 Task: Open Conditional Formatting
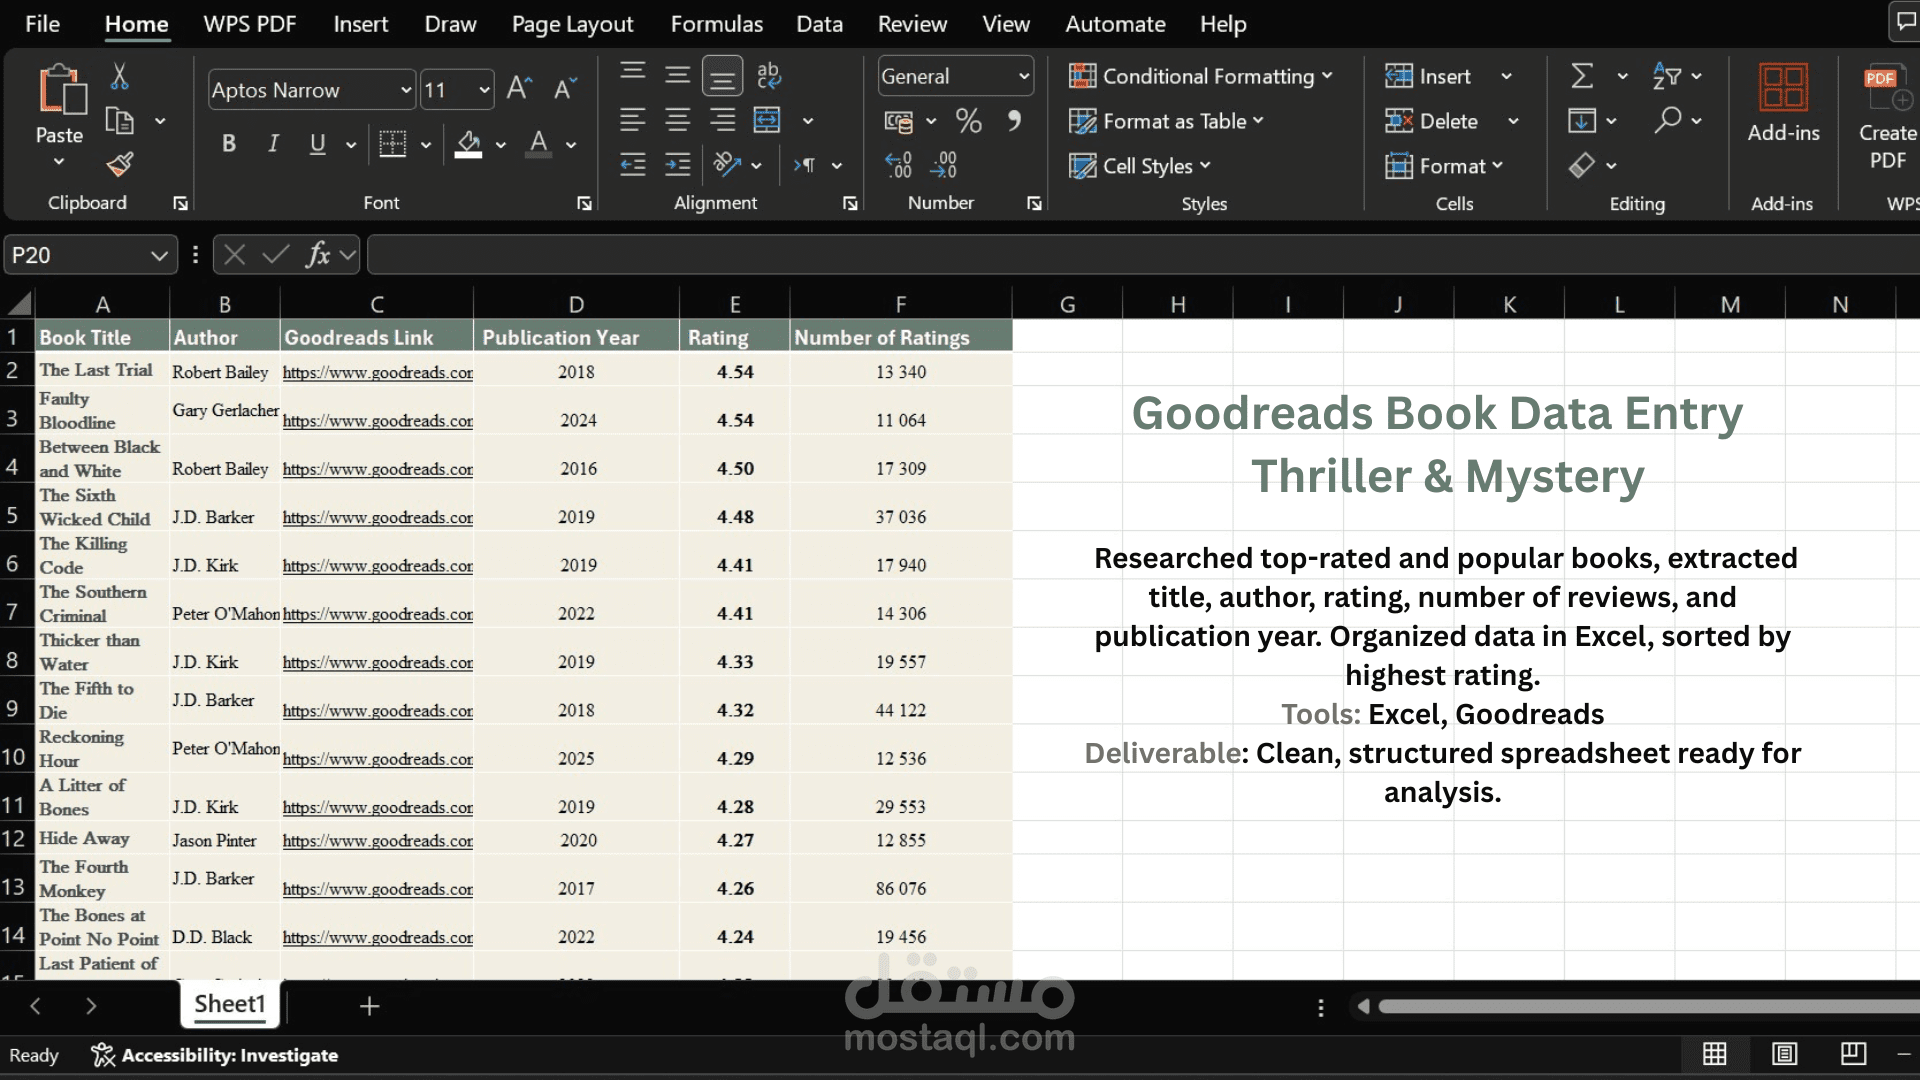pos(1200,76)
